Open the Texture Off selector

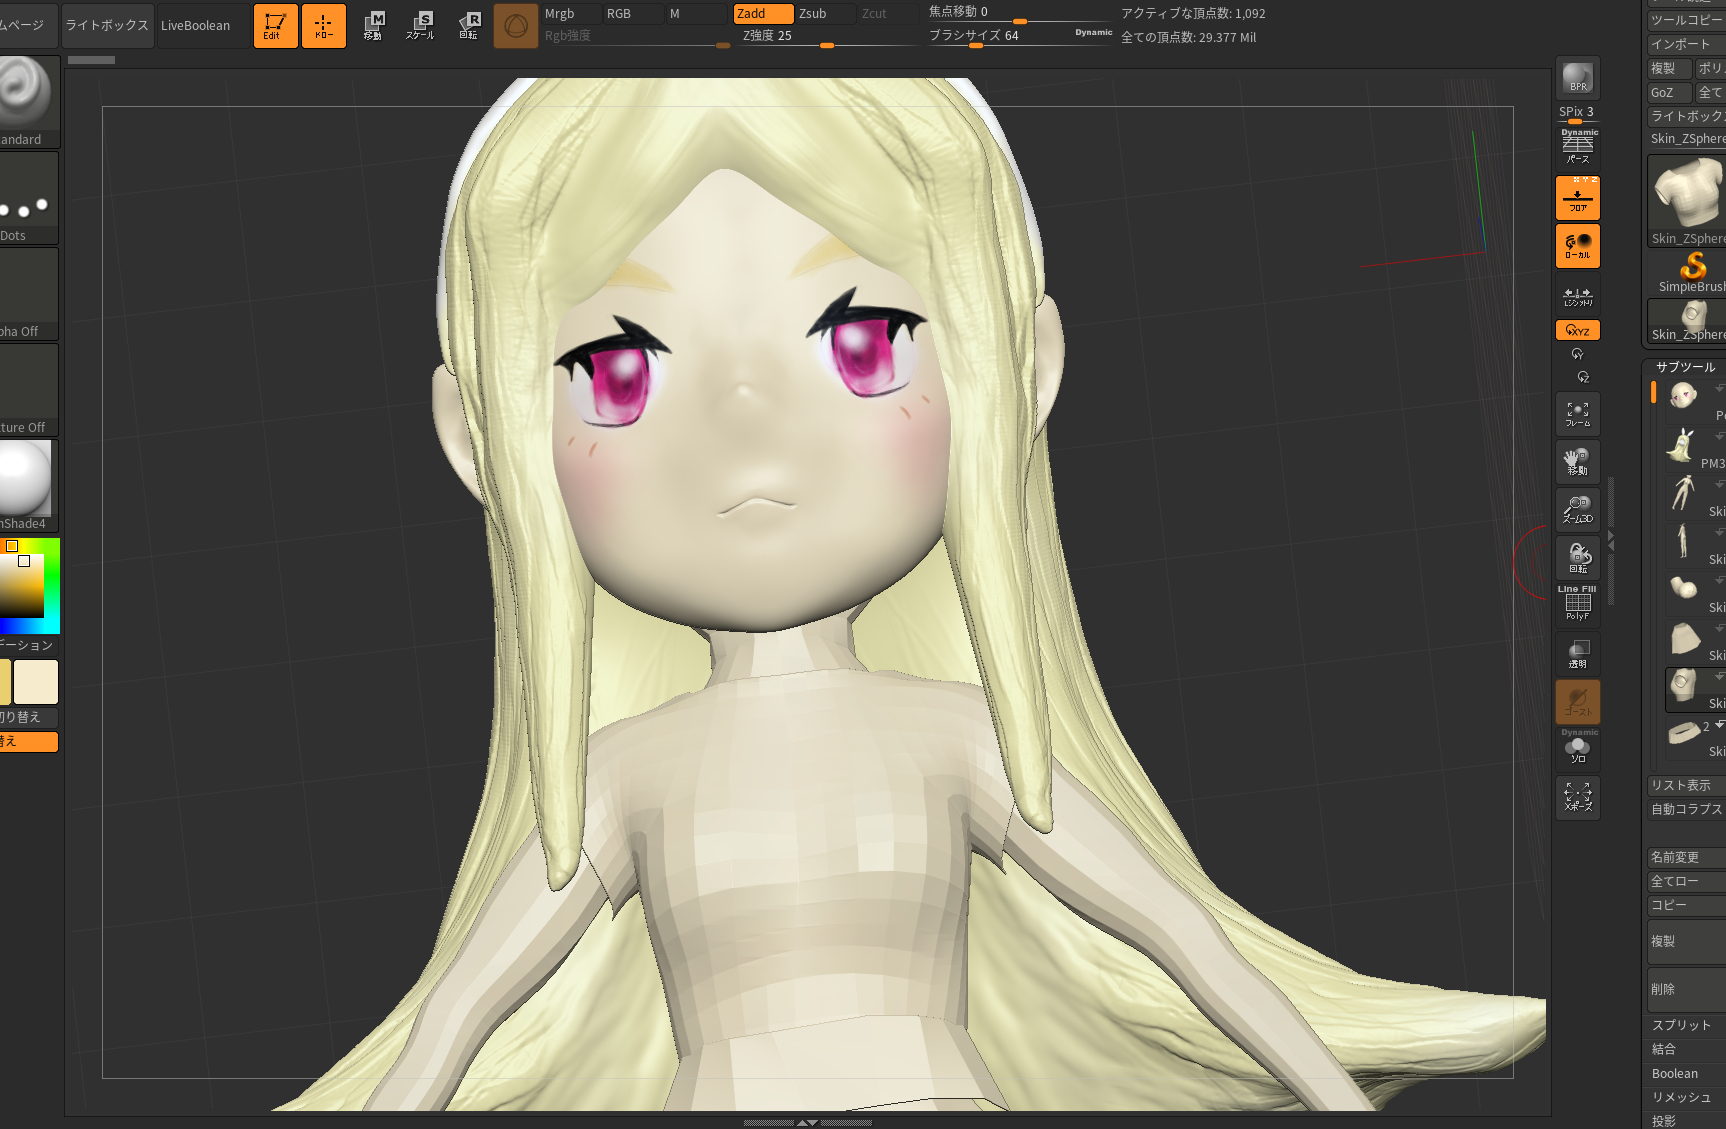29,390
